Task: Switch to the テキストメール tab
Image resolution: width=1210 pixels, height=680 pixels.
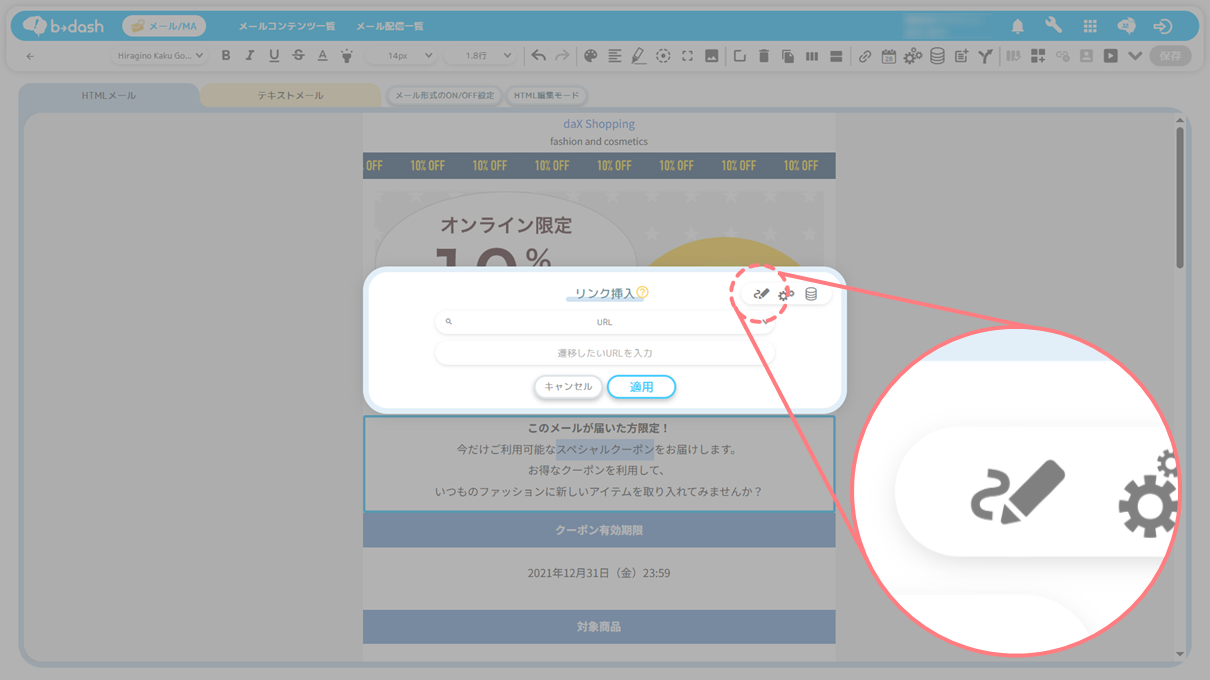Action: coord(290,96)
